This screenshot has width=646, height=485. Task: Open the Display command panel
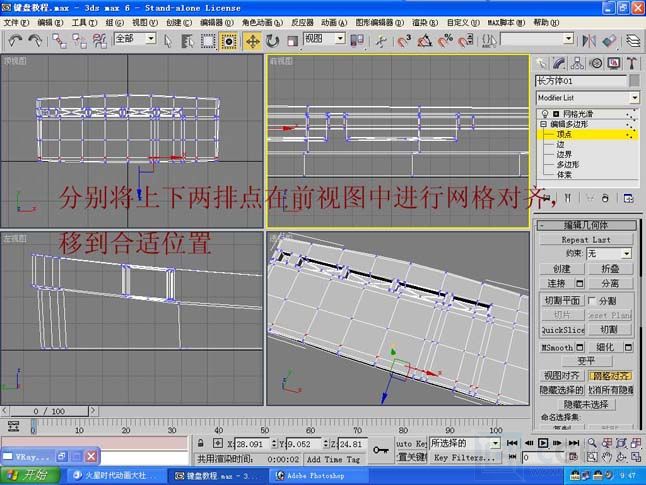coord(614,63)
